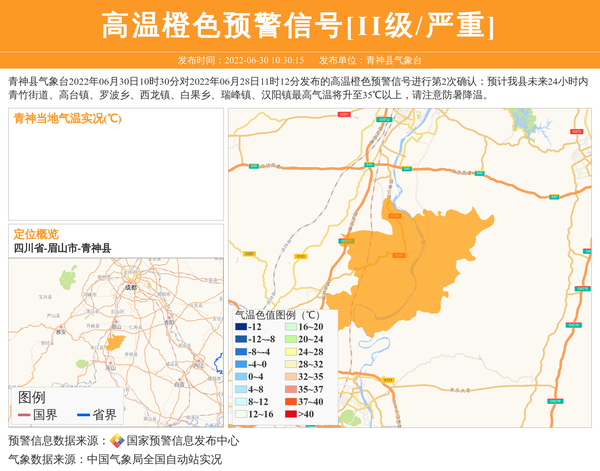Click the small orange county shape in overview map
The height and width of the screenshot is (471, 600).
pyautogui.click(x=116, y=343)
